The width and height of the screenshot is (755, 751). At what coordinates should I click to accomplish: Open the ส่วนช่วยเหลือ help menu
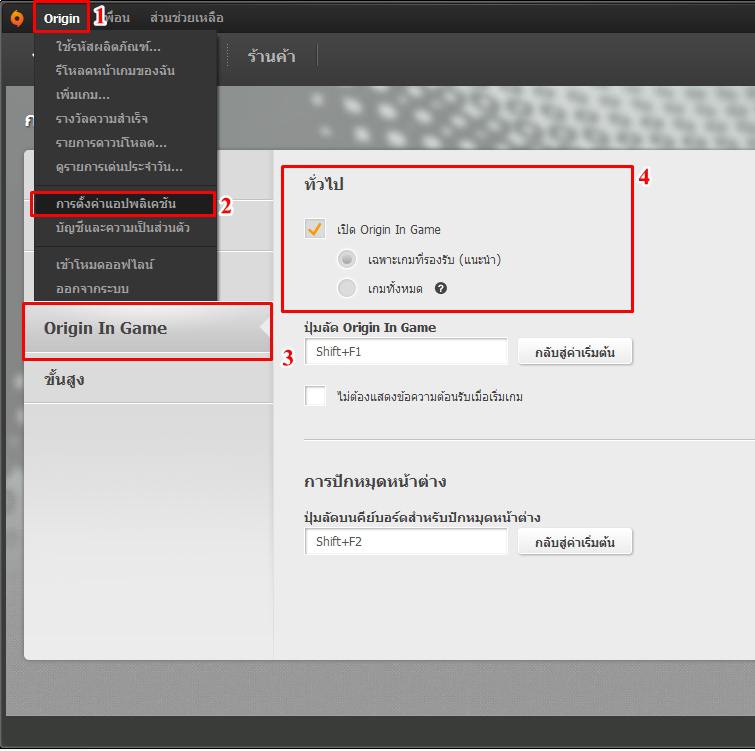[186, 18]
